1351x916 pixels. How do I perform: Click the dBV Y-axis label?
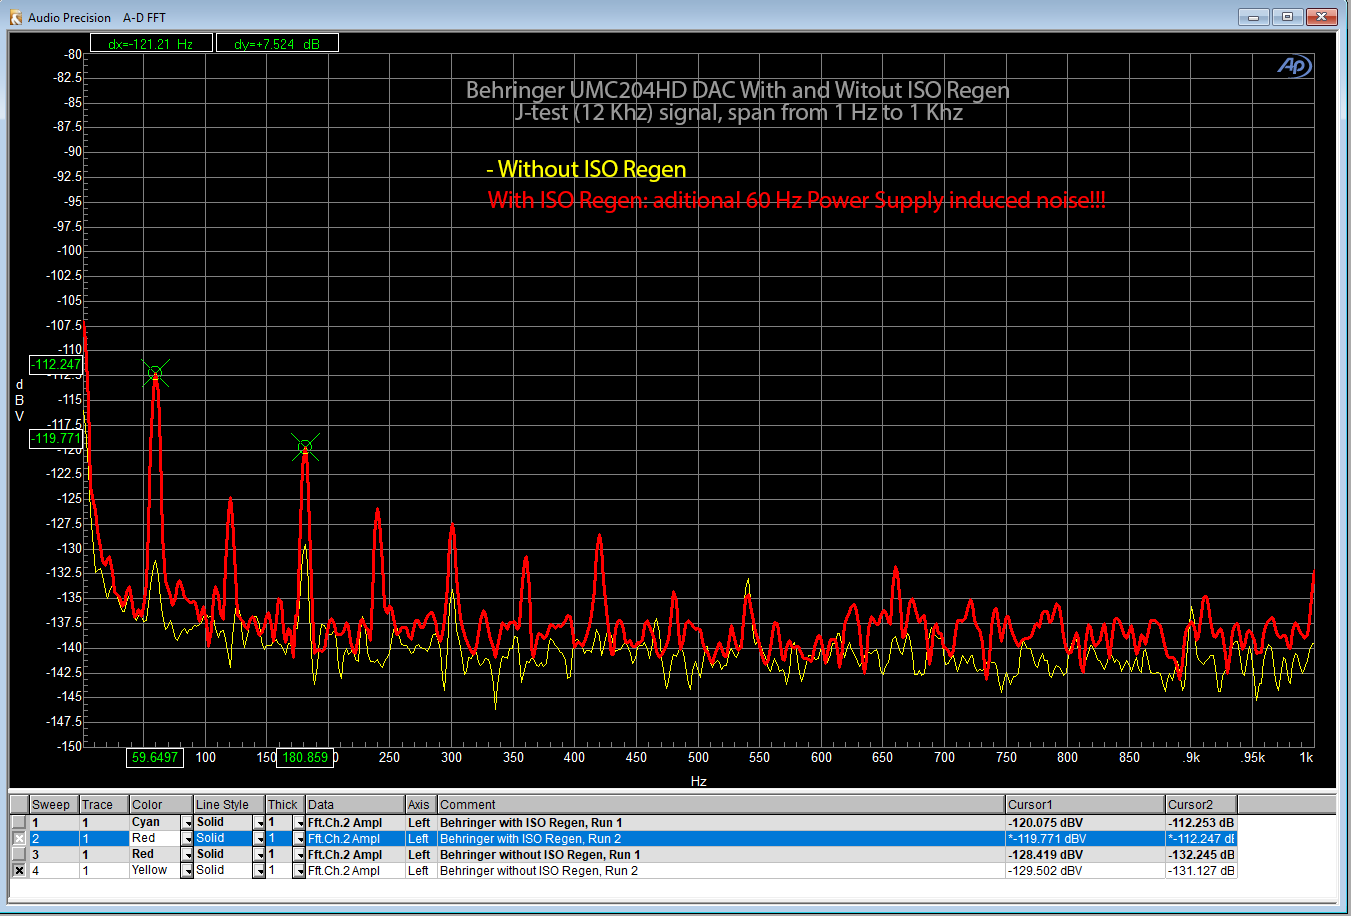[x=19, y=400]
